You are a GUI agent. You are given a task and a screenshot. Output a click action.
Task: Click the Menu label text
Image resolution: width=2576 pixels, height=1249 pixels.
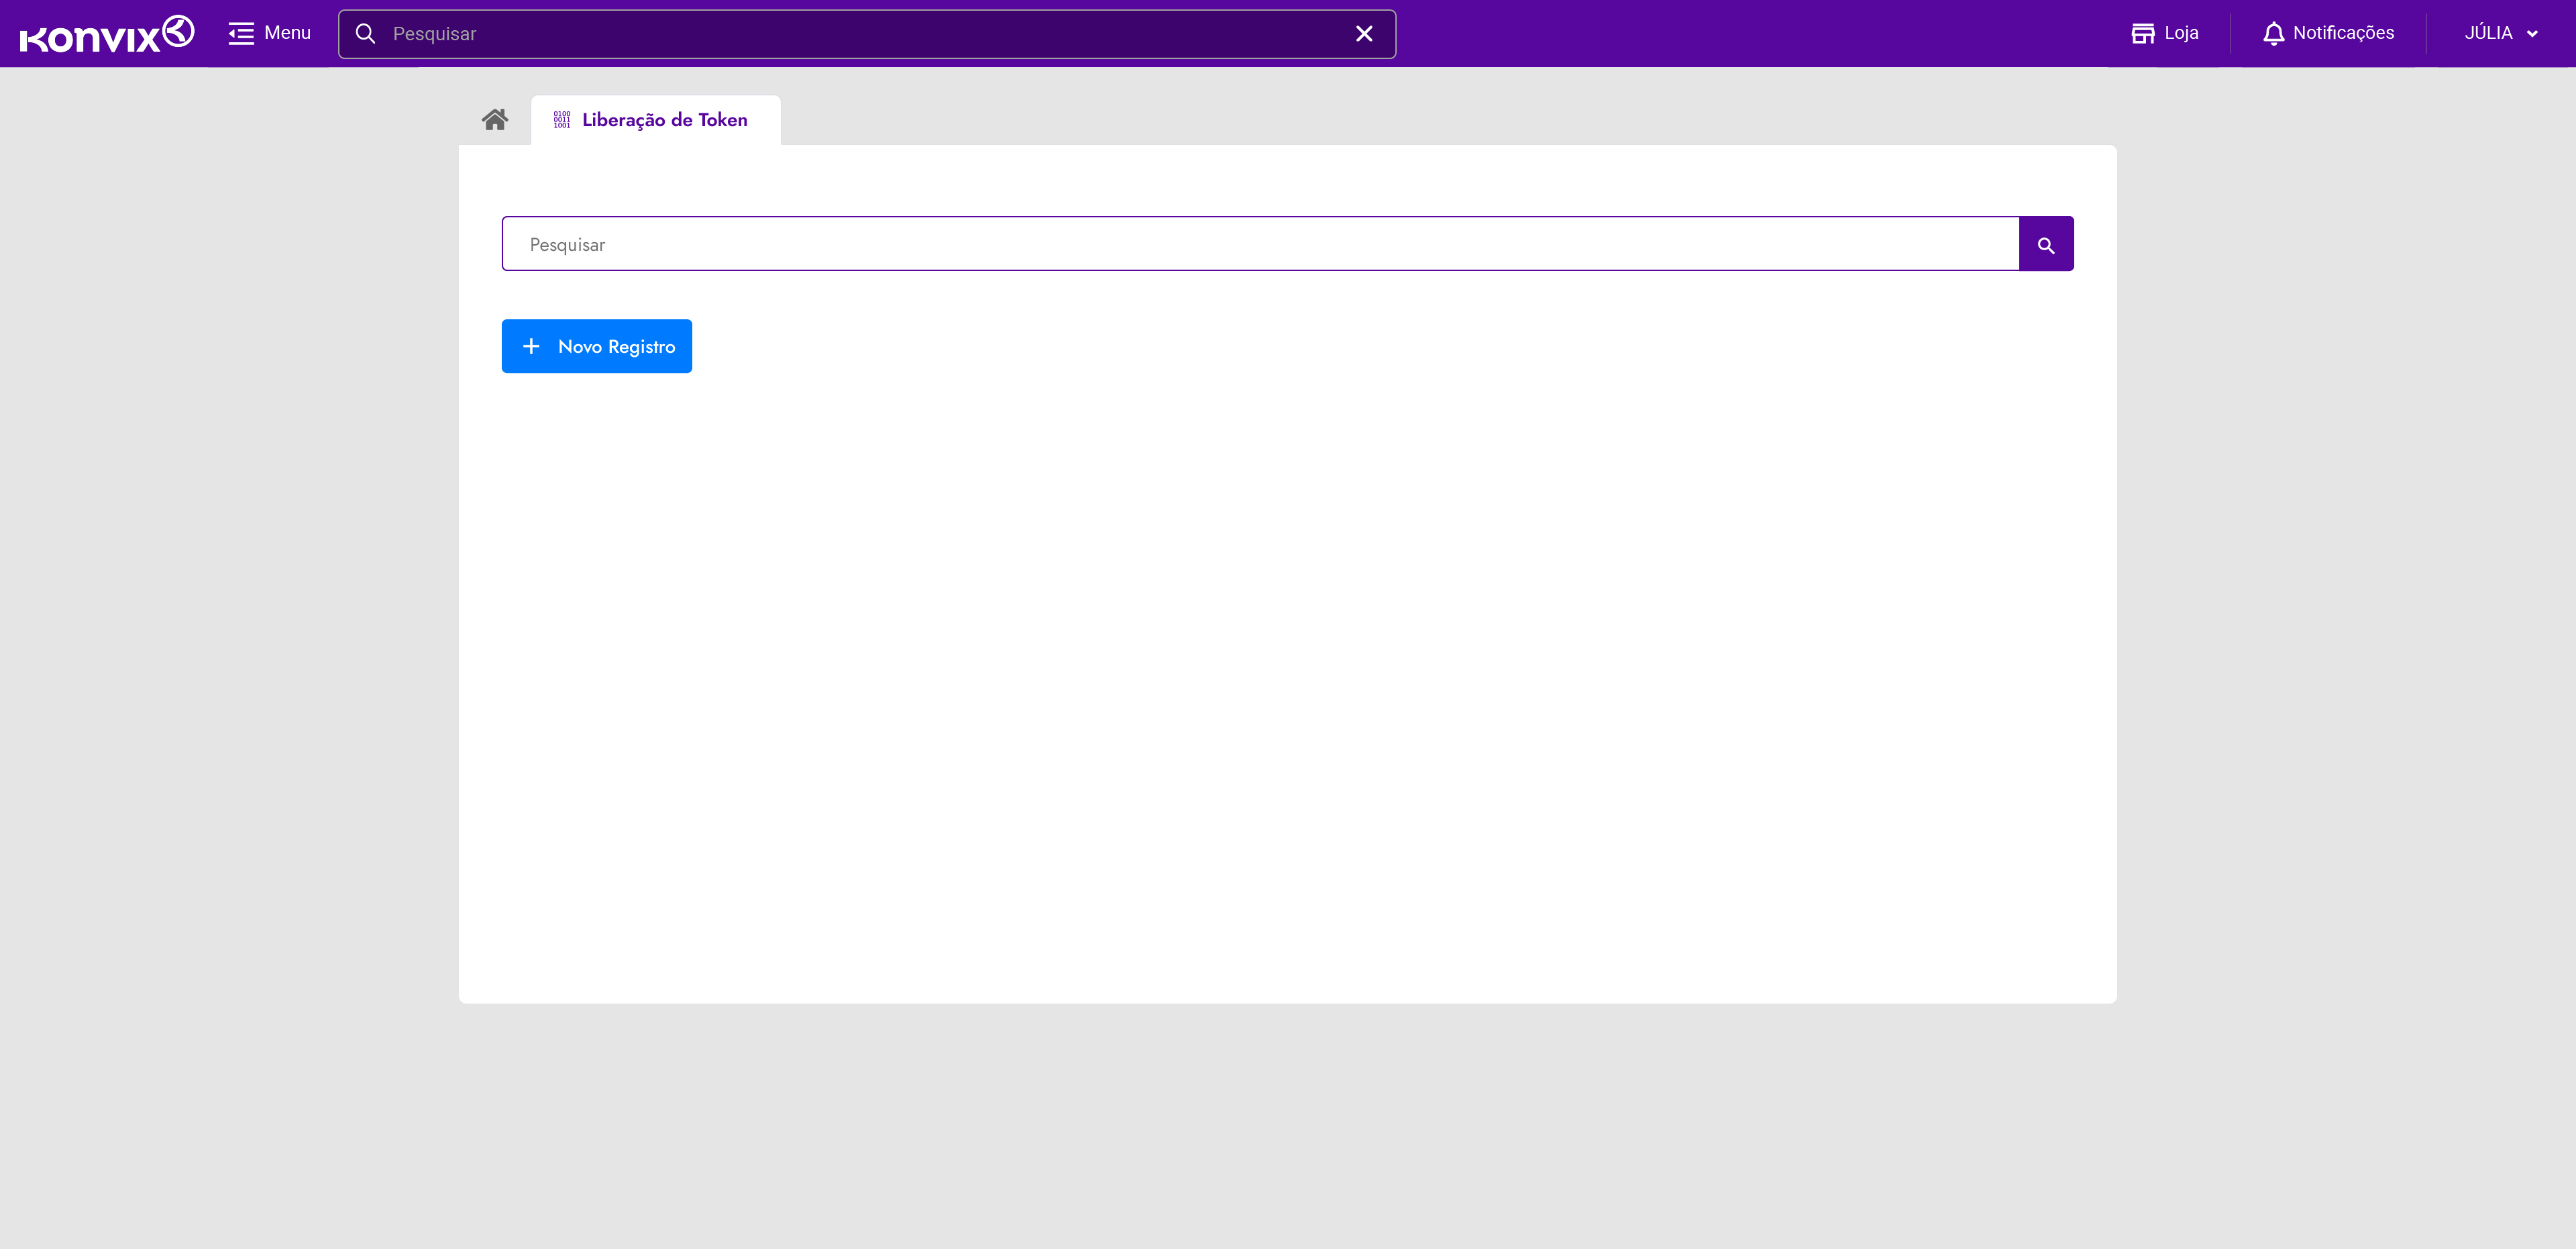coord(287,33)
